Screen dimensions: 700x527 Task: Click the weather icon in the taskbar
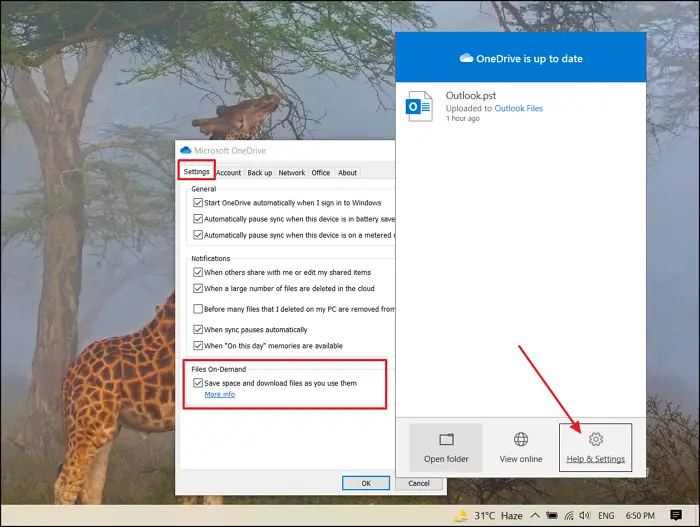click(x=461, y=515)
